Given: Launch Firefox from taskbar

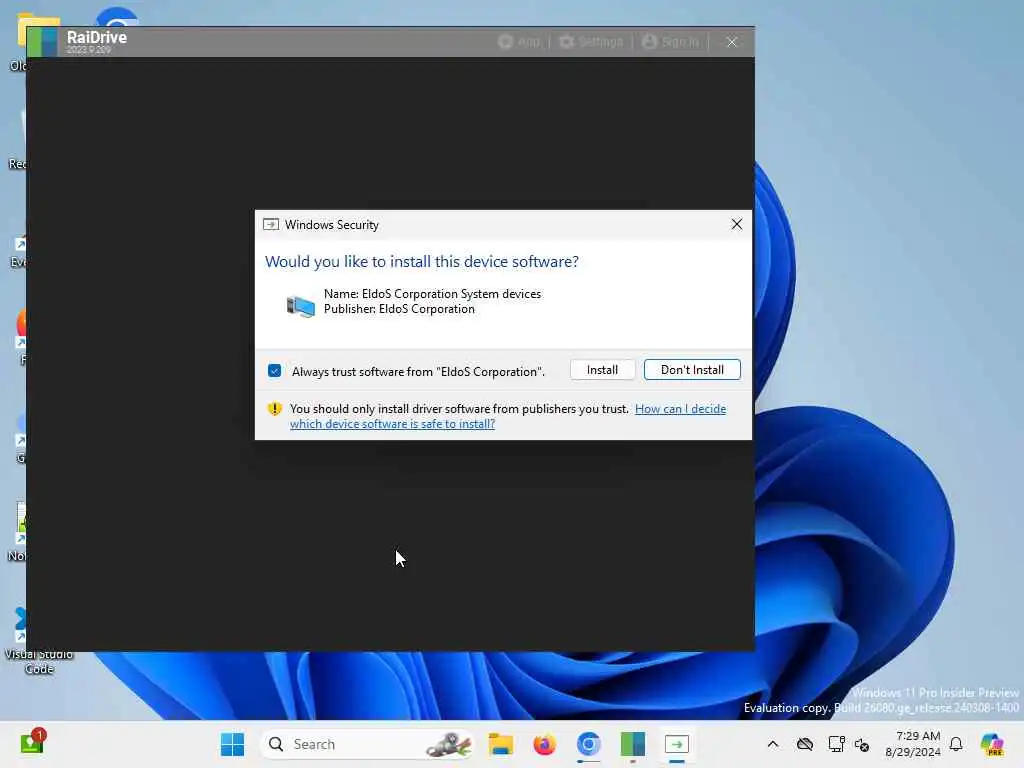Looking at the screenshot, I should coord(544,744).
